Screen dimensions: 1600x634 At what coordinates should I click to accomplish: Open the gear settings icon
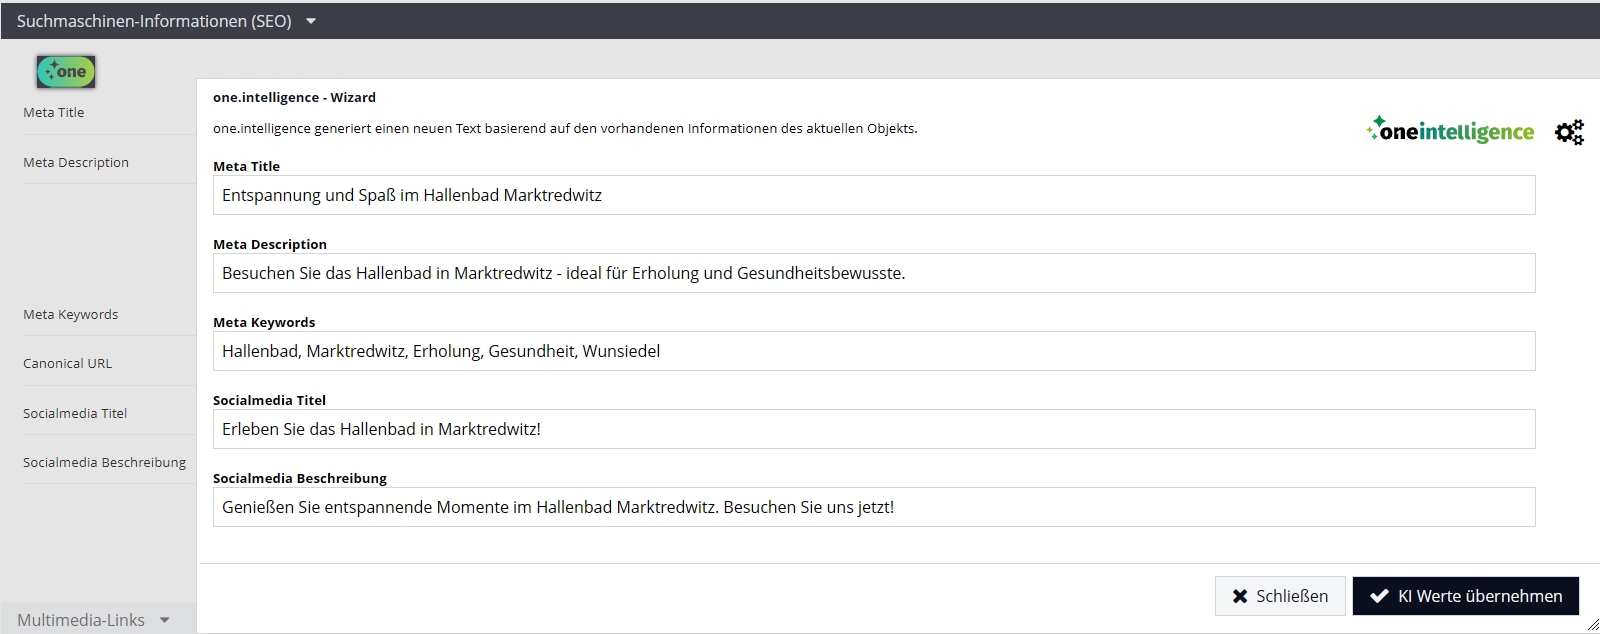click(x=1569, y=132)
